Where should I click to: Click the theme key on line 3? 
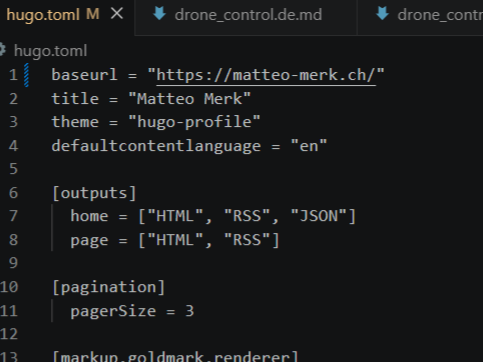click(75, 122)
